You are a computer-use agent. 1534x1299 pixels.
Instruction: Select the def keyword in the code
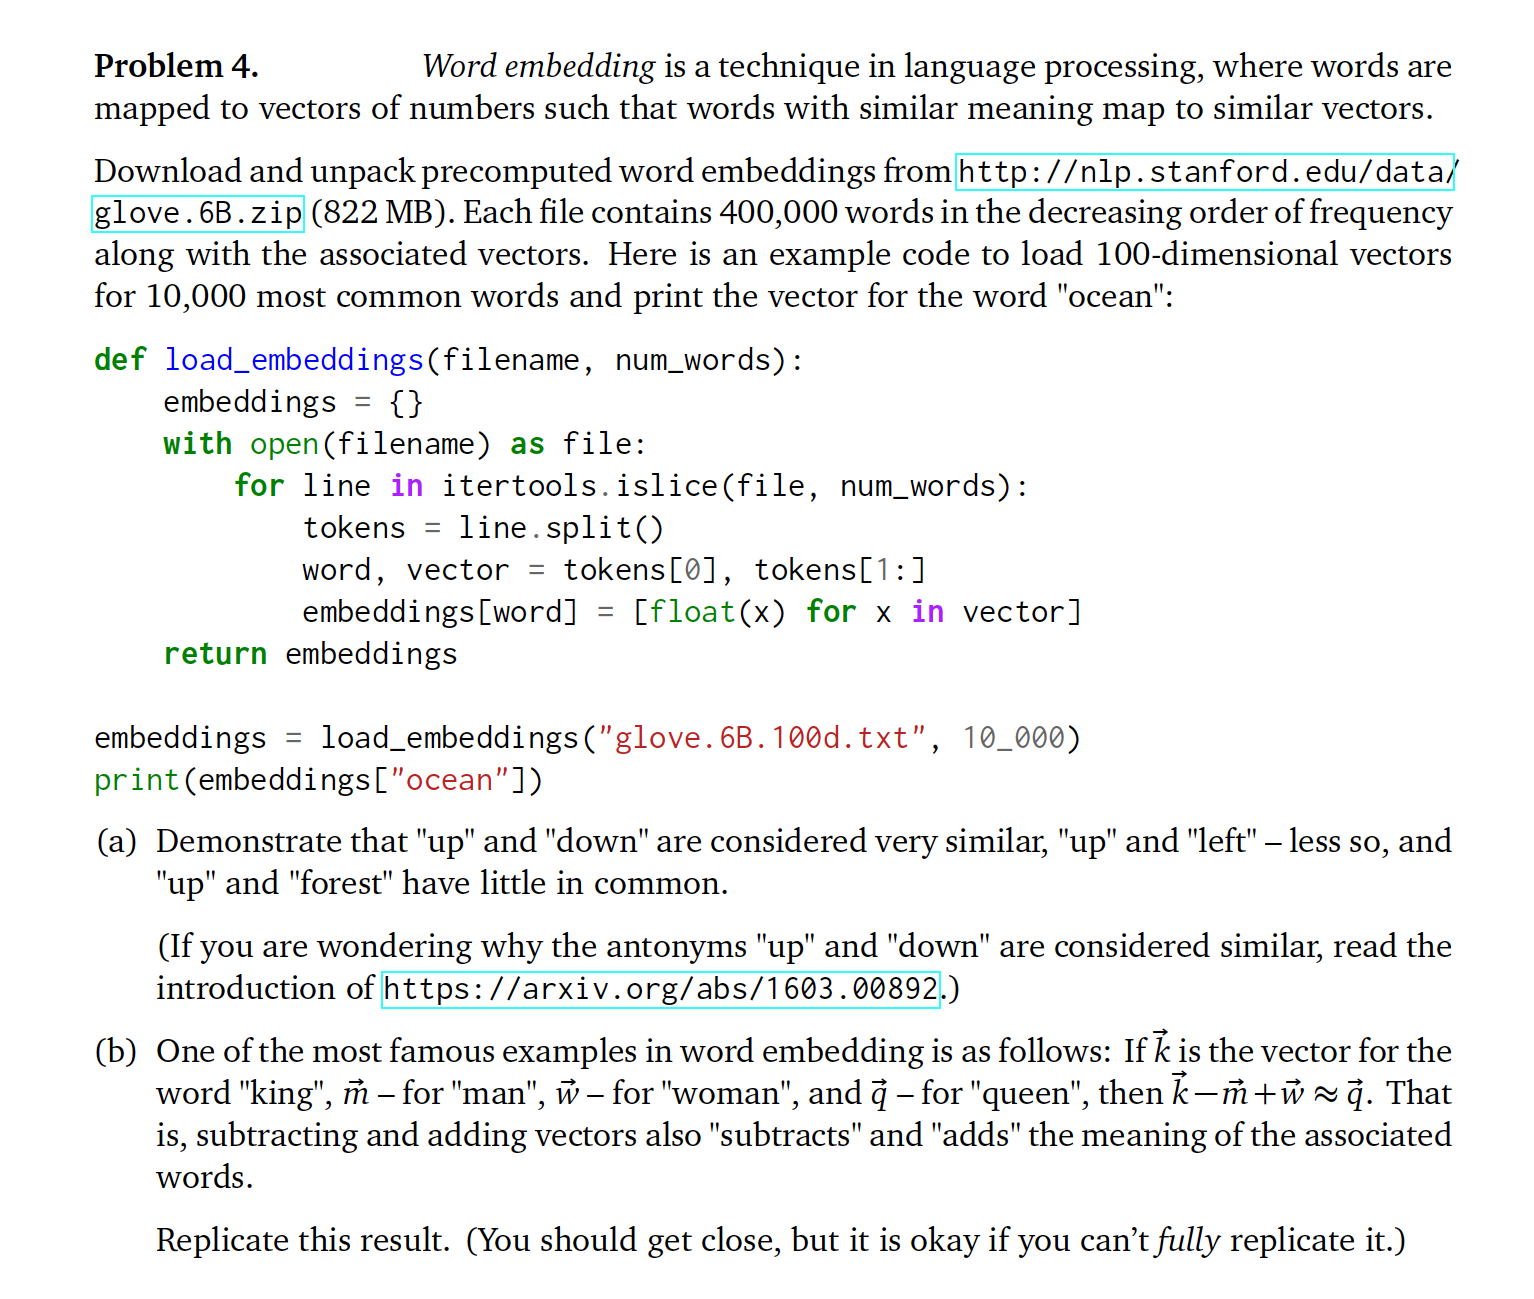click(x=119, y=359)
